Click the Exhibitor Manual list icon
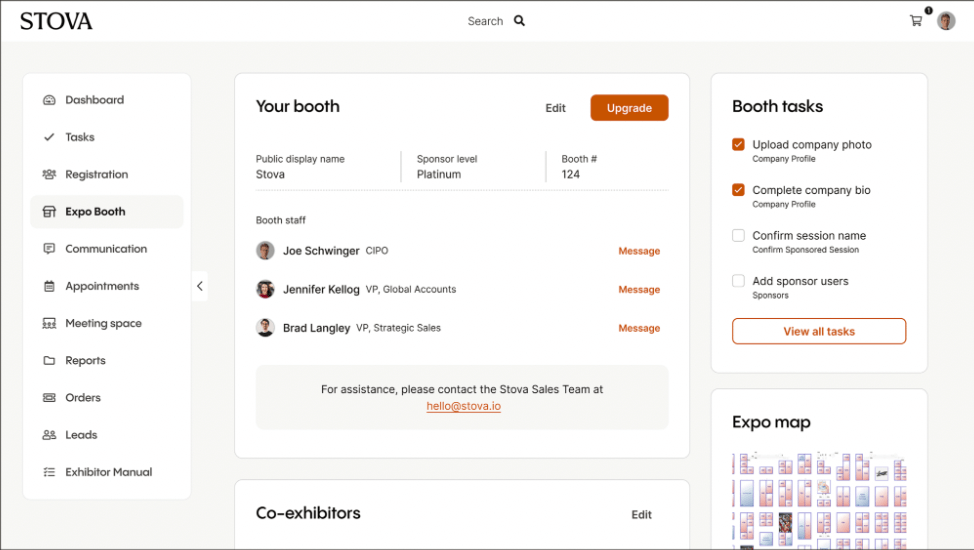Viewport: 974px width, 550px height. coord(49,472)
